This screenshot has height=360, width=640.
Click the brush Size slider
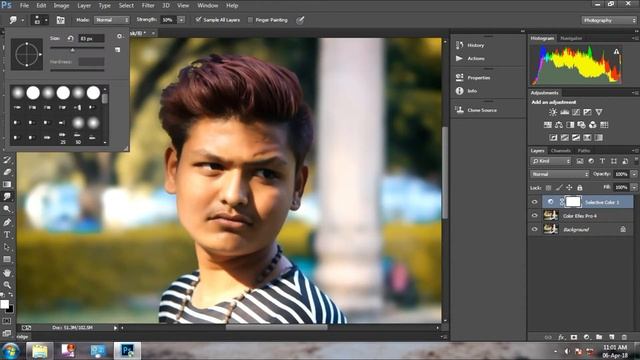77,49
